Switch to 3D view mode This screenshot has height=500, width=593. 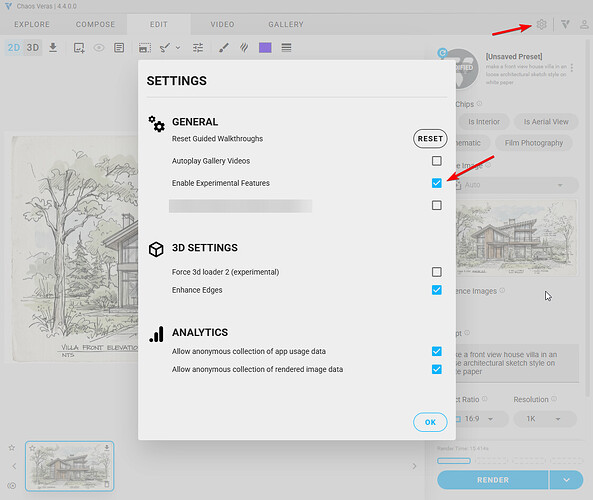coord(33,48)
